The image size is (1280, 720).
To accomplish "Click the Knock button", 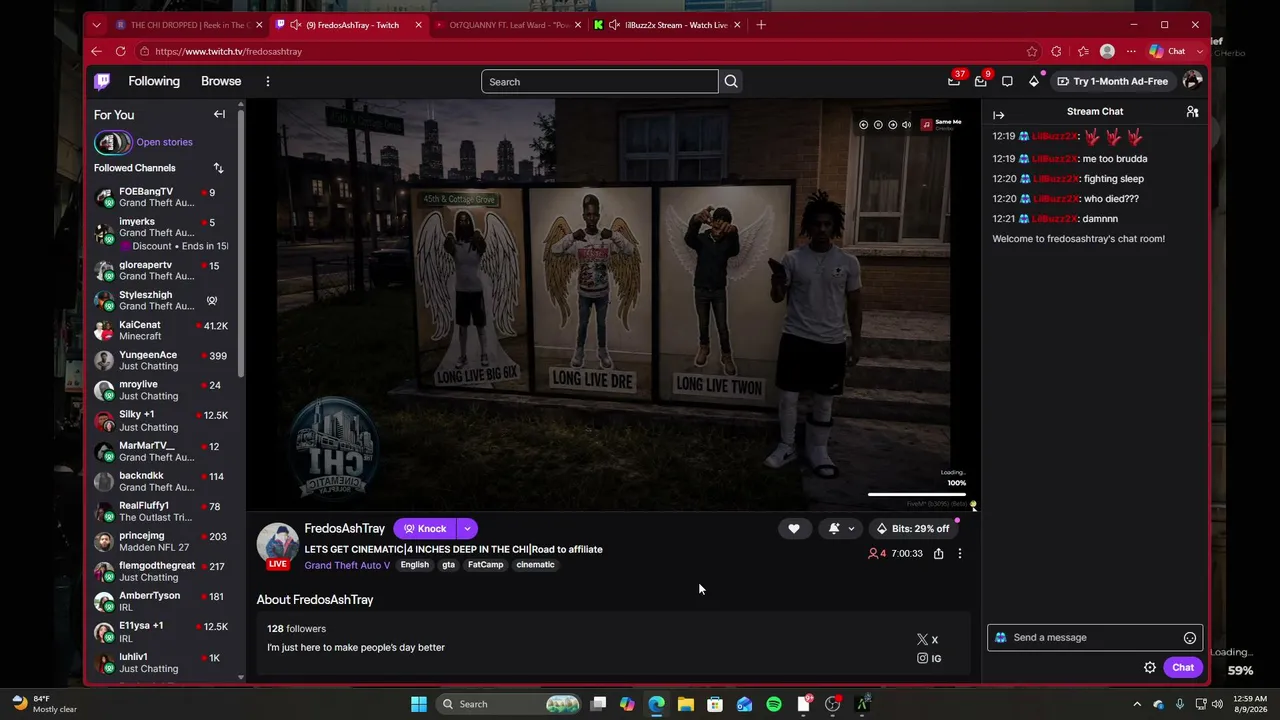I will point(425,529).
